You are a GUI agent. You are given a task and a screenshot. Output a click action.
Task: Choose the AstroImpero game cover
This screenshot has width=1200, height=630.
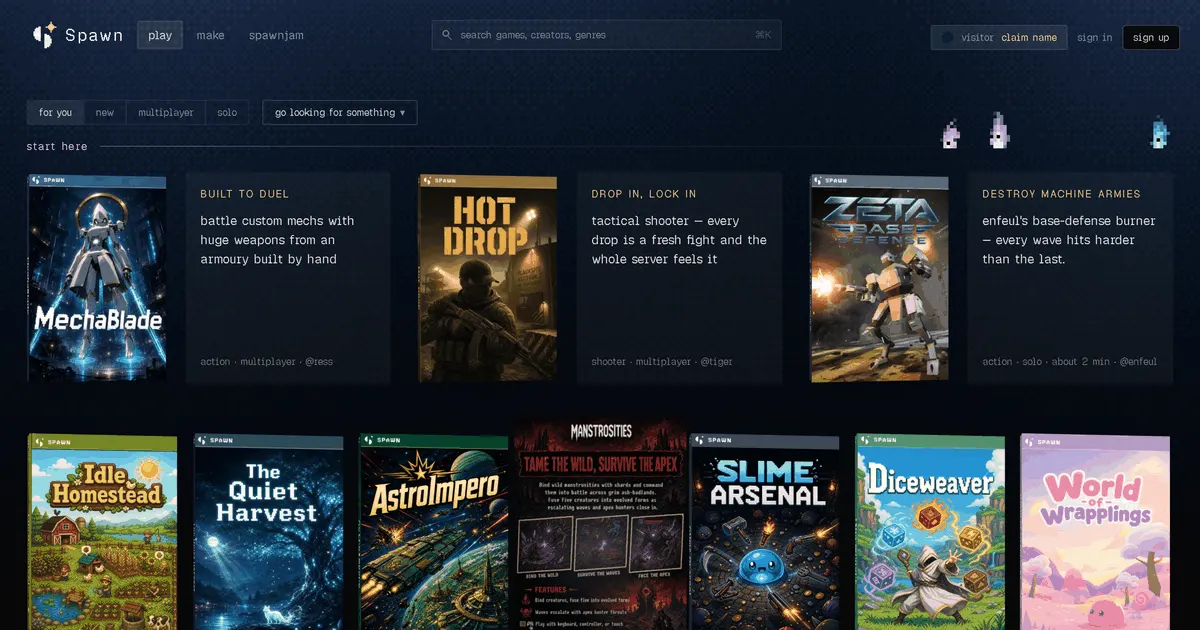coord(434,532)
